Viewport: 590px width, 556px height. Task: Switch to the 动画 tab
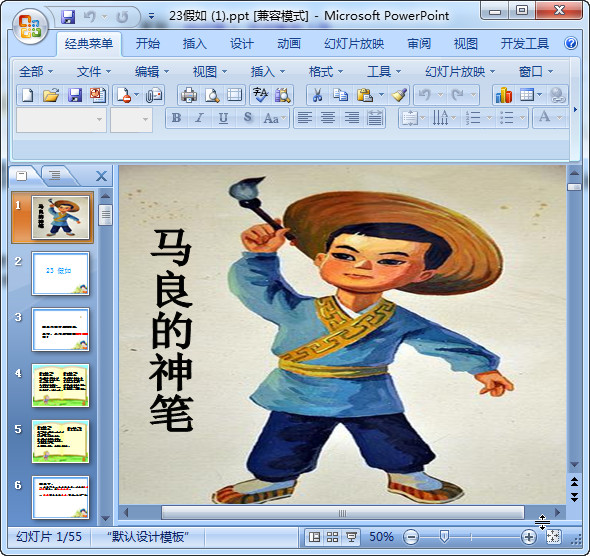[289, 44]
